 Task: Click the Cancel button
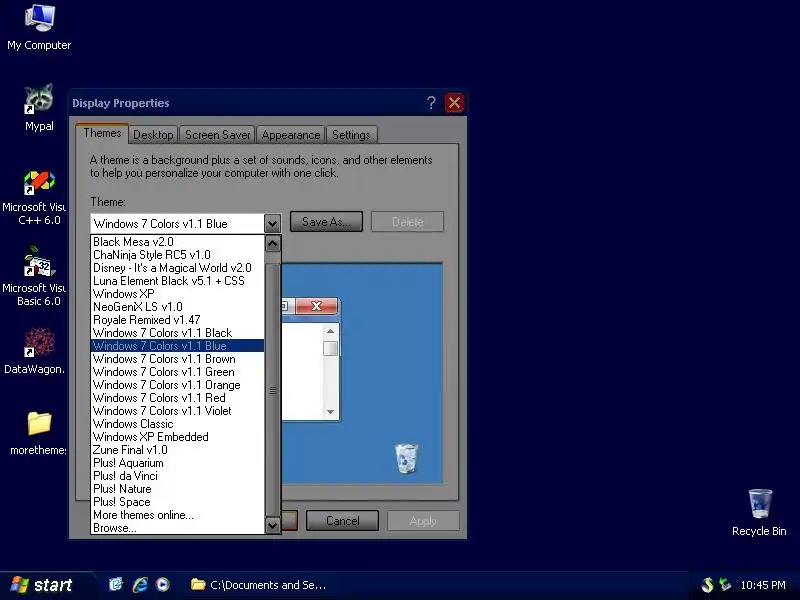point(342,521)
